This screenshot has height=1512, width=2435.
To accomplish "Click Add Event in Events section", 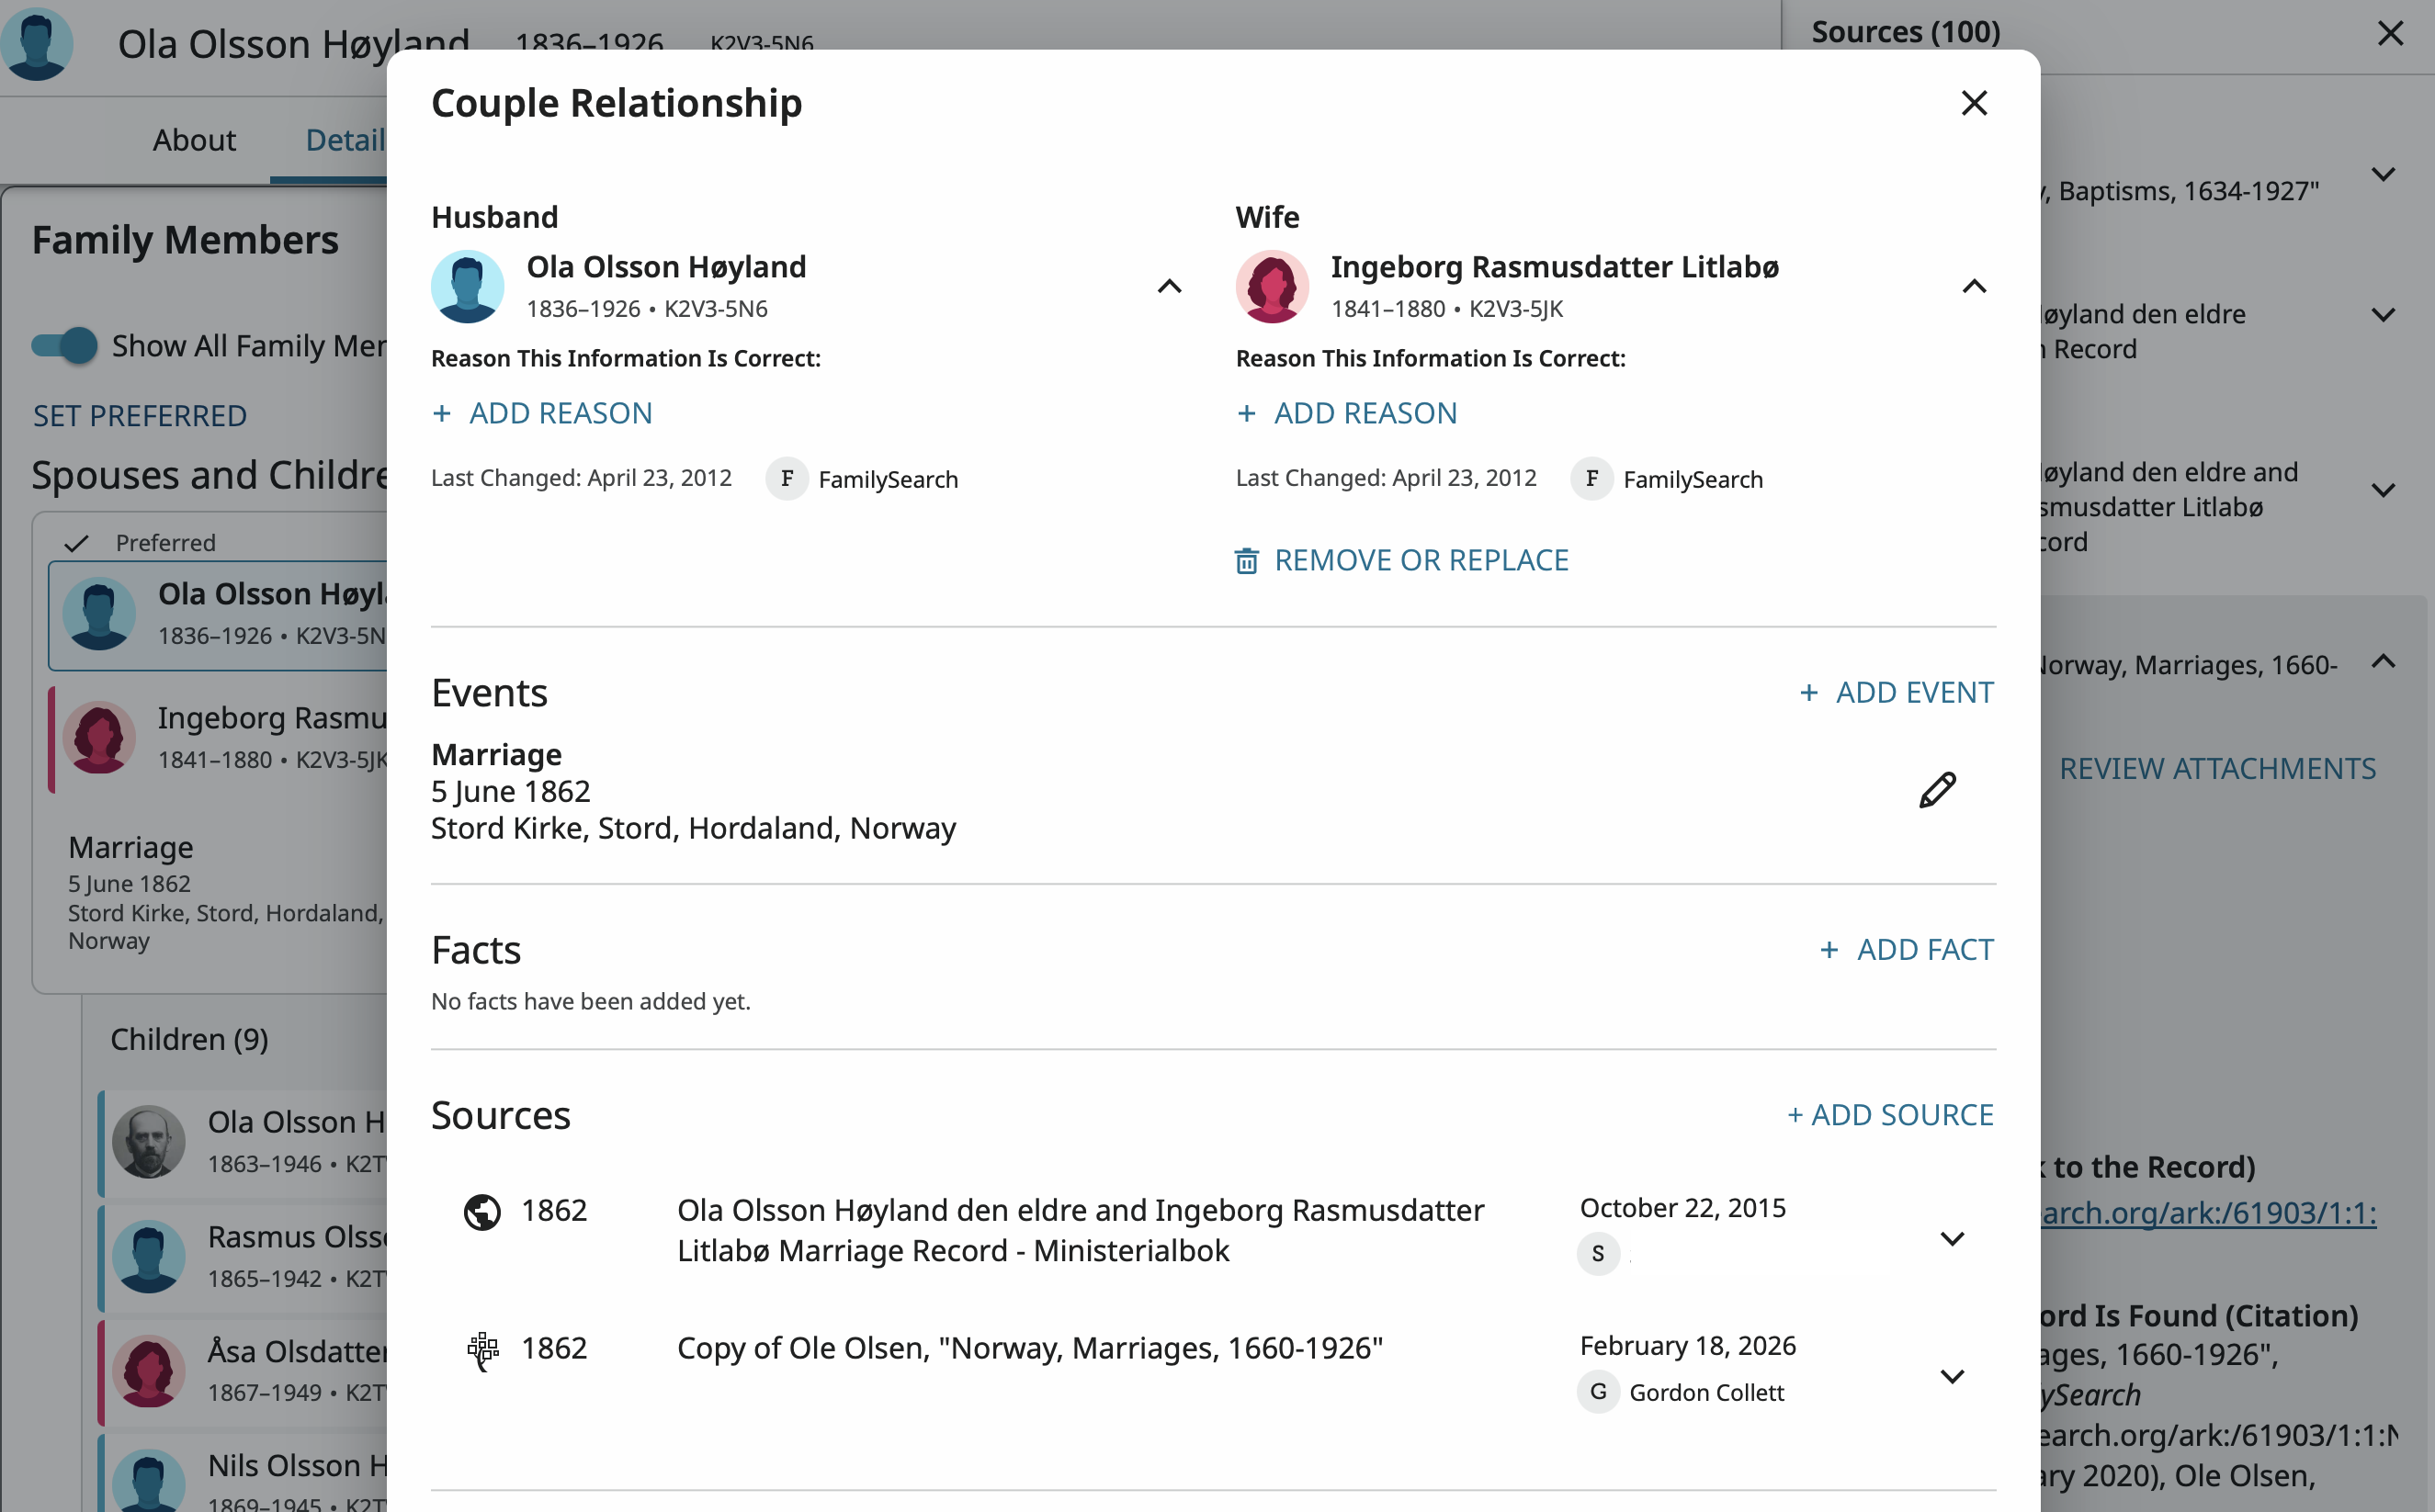I will pyautogui.click(x=1896, y=692).
